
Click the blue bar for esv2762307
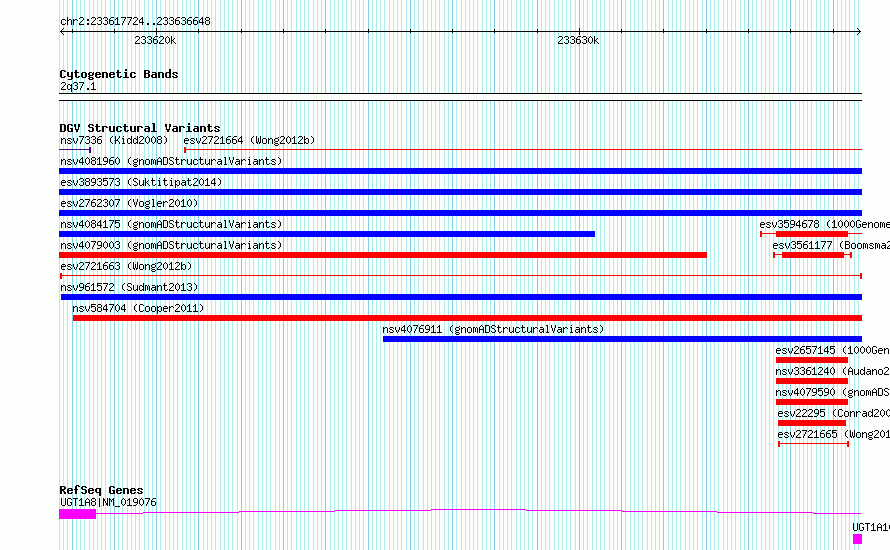460,213
